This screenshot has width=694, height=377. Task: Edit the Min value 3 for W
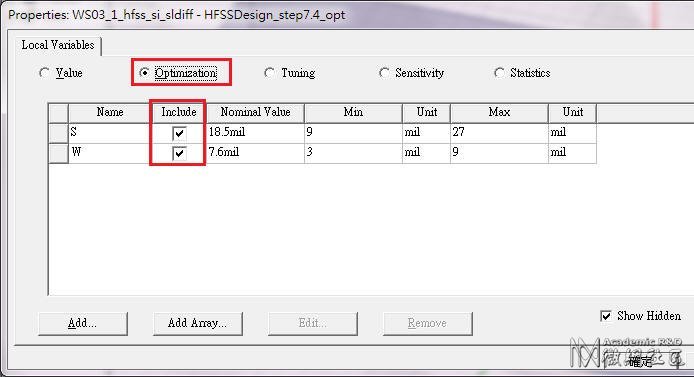353,153
